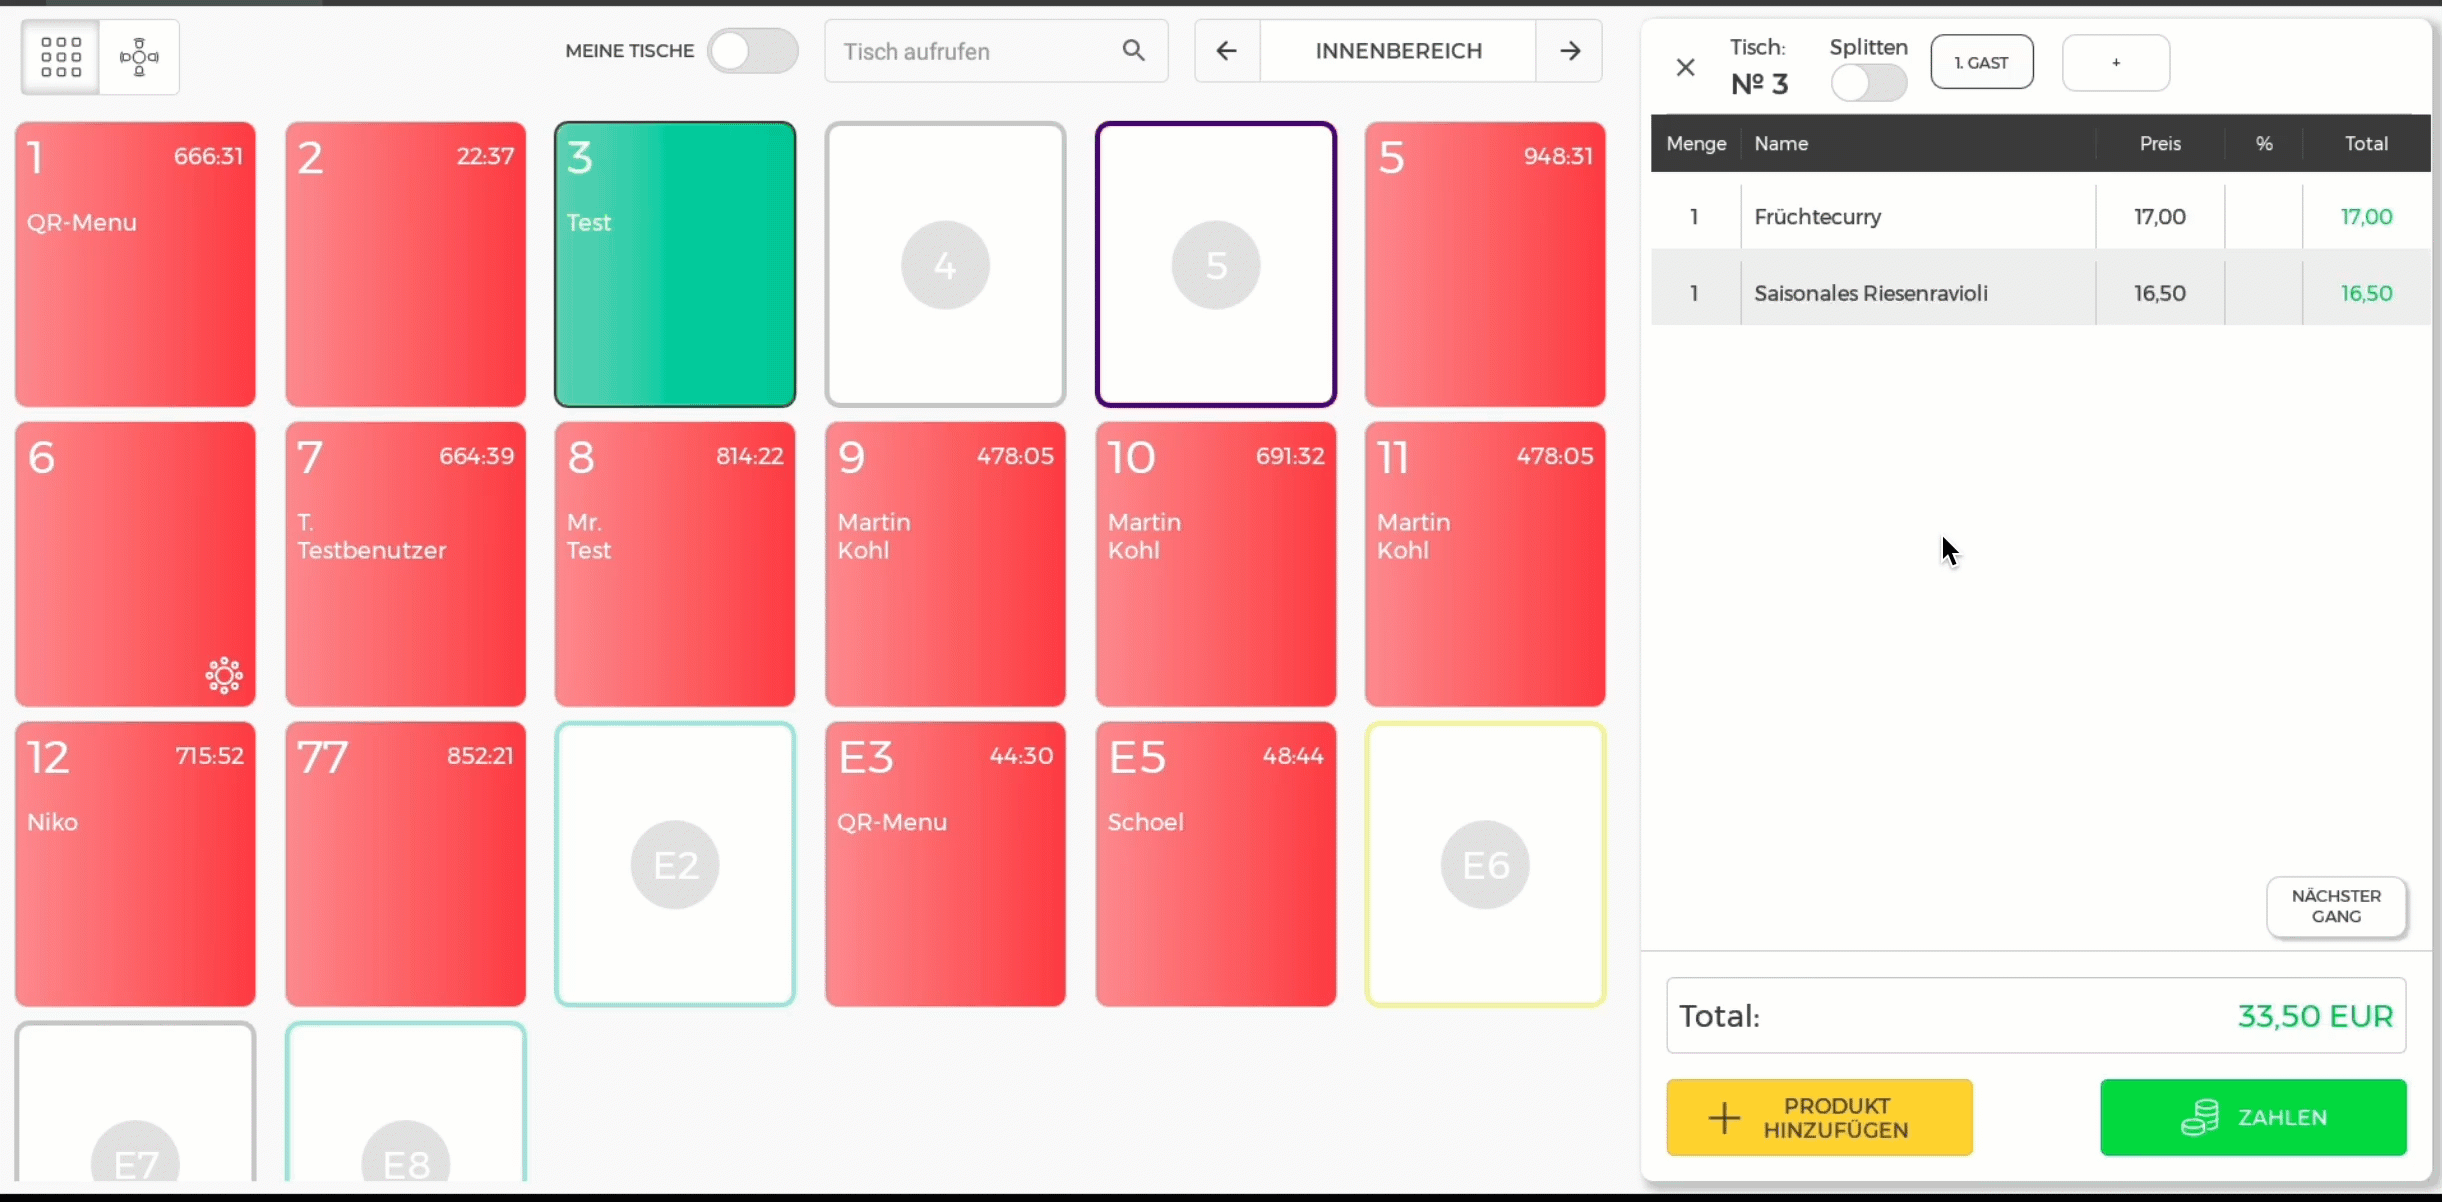
Task: Switch to floor plan layout view icon
Action: click(139, 57)
